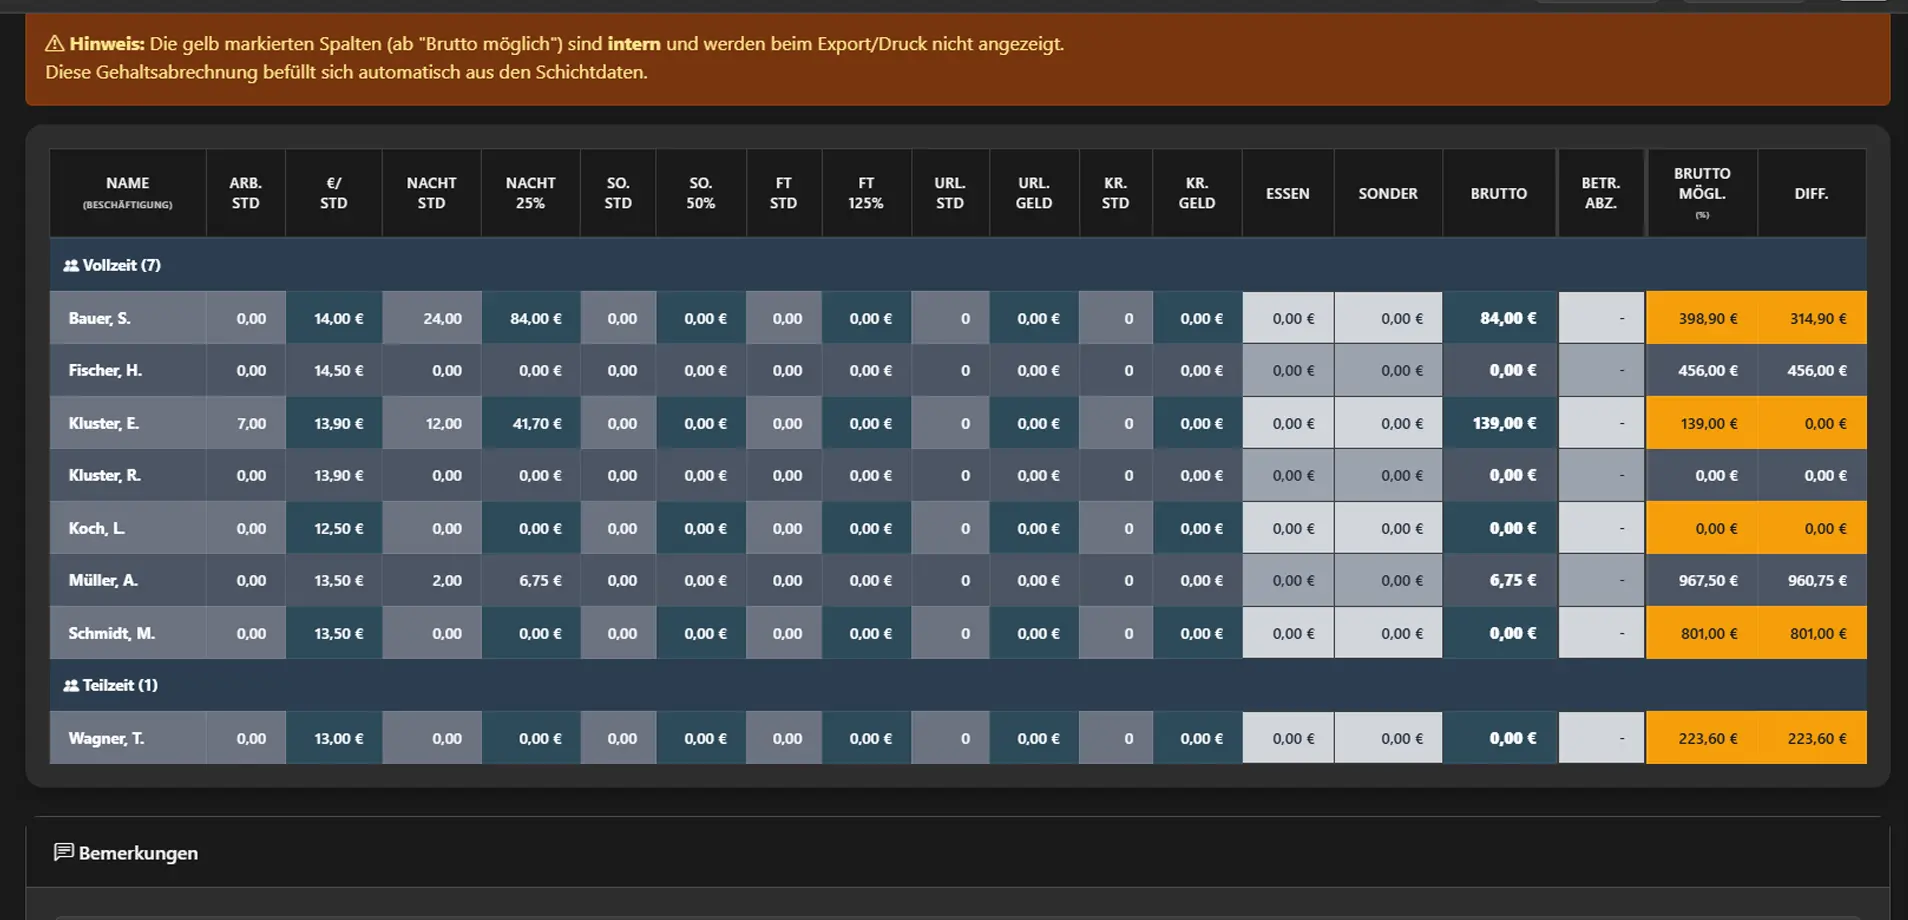The image size is (1908, 920).
Task: Edit BETR. ABZ. field for Wagner, T.
Action: 1601,738
